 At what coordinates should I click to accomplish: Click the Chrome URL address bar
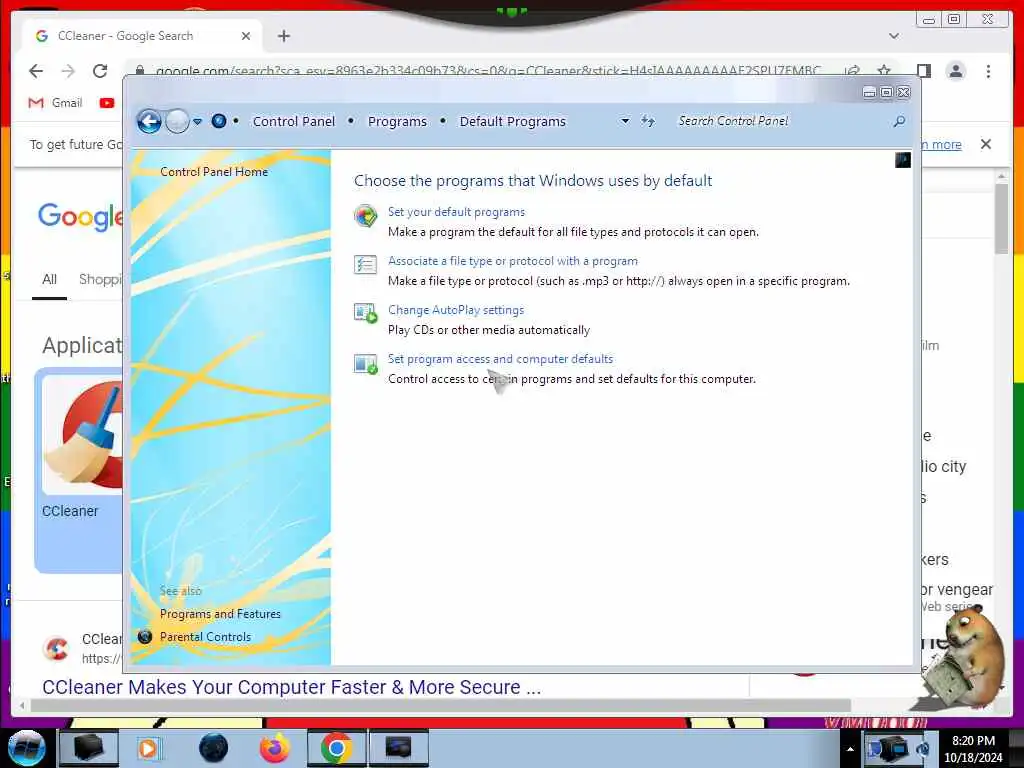point(487,71)
